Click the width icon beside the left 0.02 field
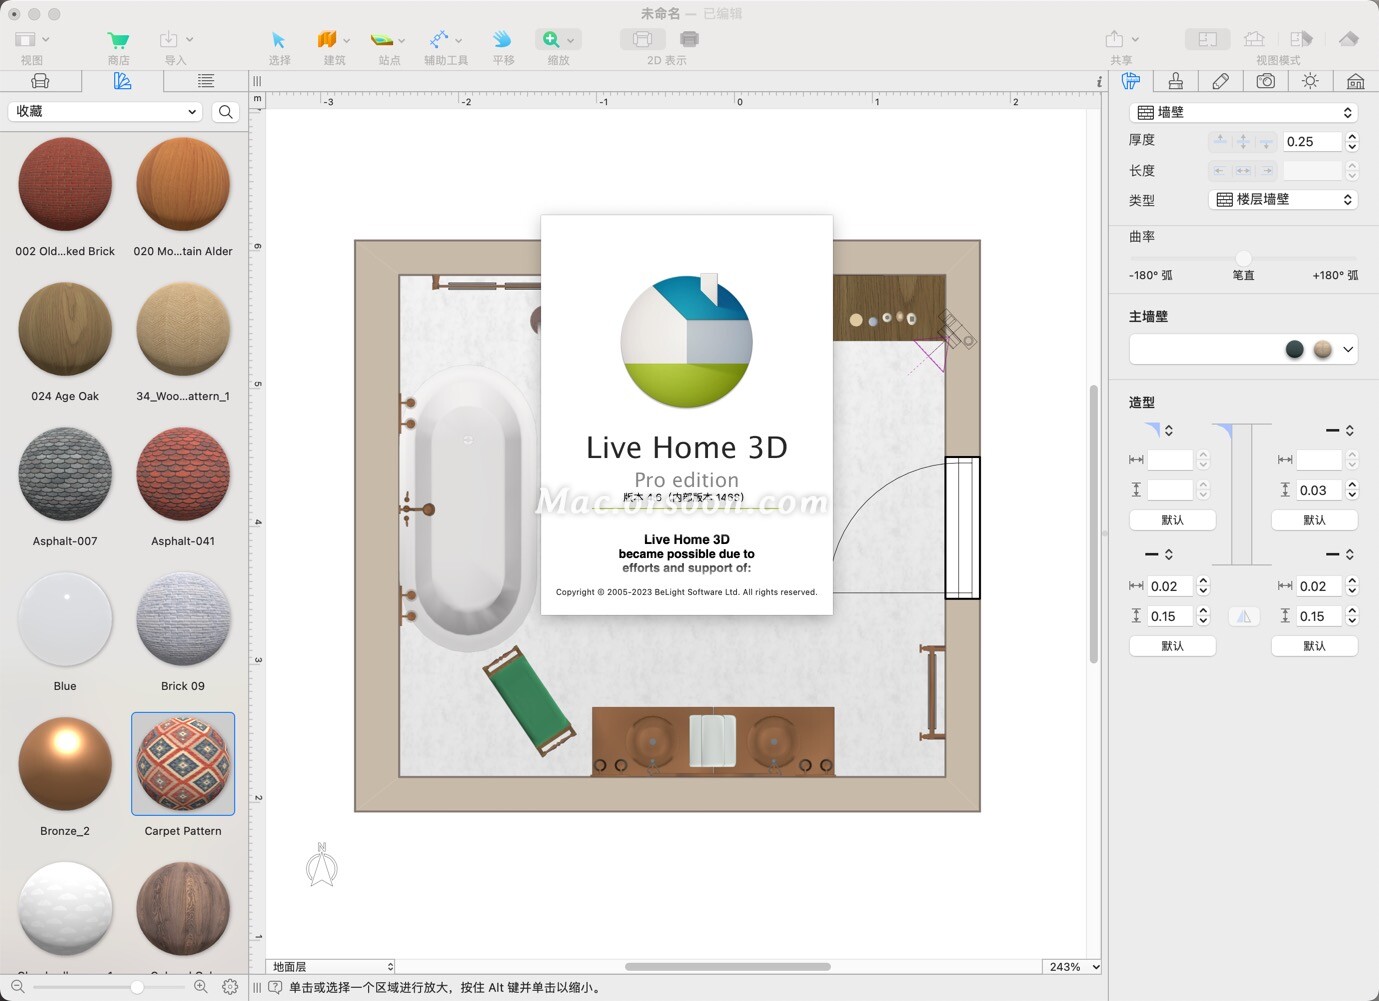This screenshot has width=1379, height=1001. click(1136, 586)
